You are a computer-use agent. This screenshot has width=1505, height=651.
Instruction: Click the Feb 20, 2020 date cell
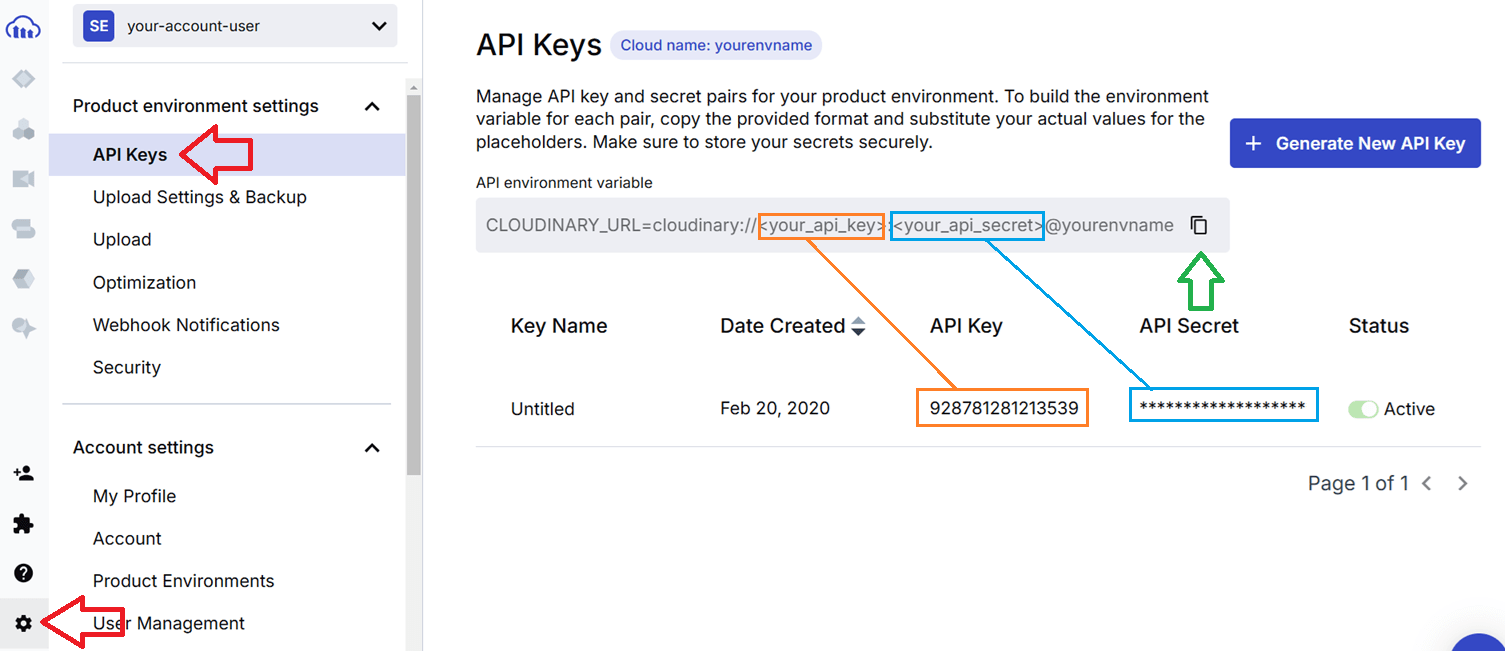[x=775, y=409]
